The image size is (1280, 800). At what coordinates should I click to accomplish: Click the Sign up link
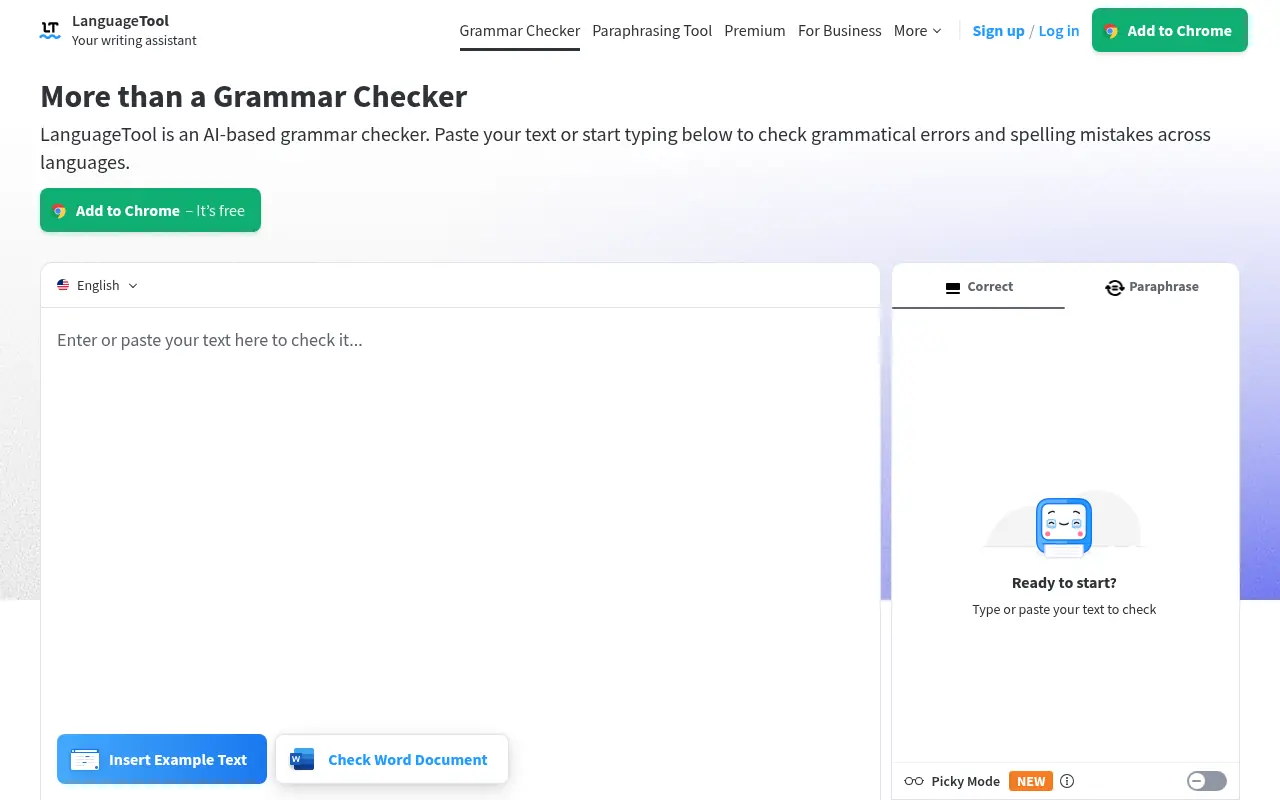(997, 31)
